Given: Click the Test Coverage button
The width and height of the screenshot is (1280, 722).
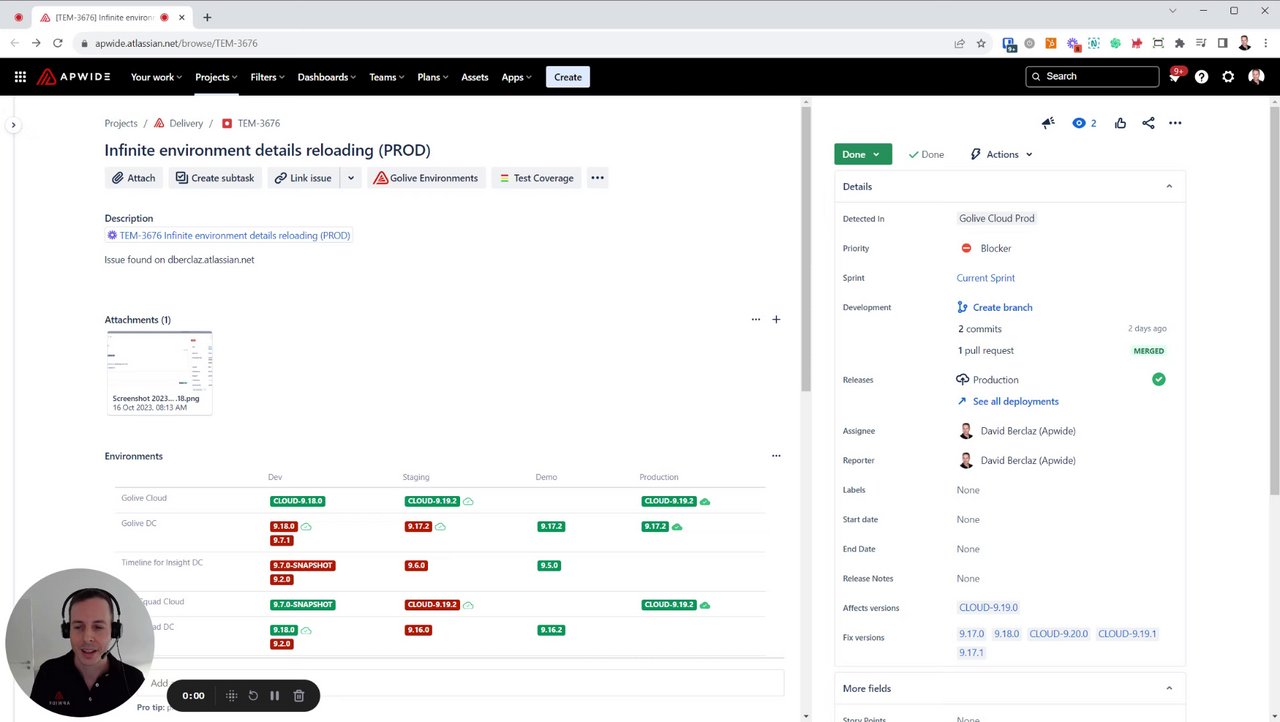Looking at the screenshot, I should tap(537, 178).
